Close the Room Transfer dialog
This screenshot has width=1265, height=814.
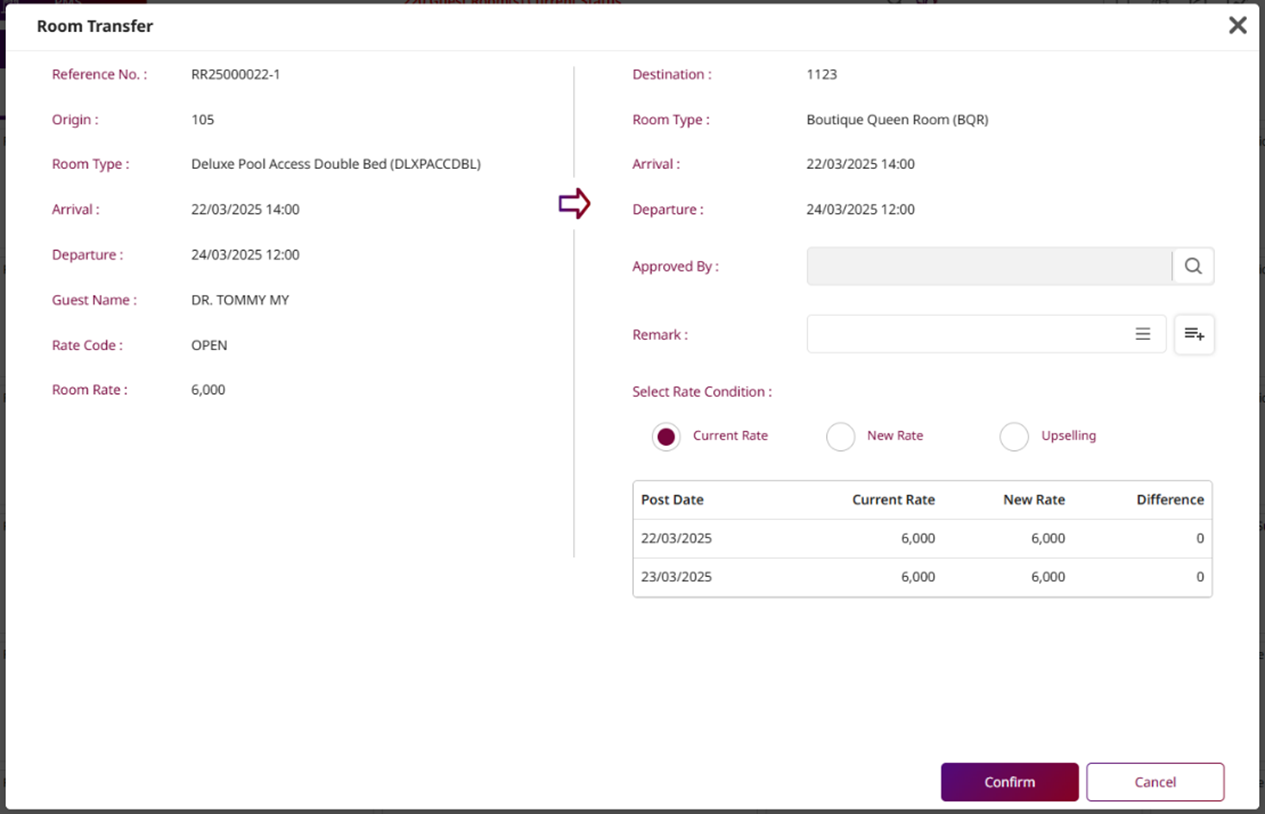(1237, 26)
